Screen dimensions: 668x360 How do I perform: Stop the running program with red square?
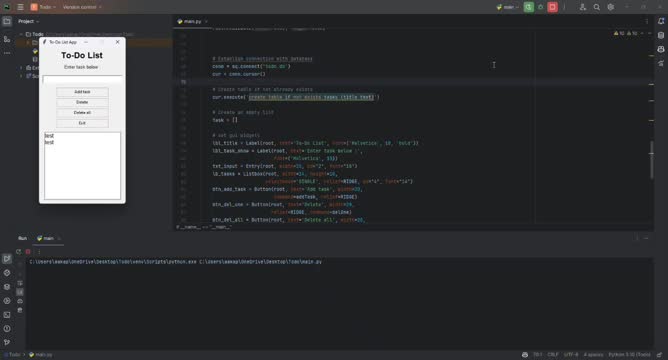[553, 7]
